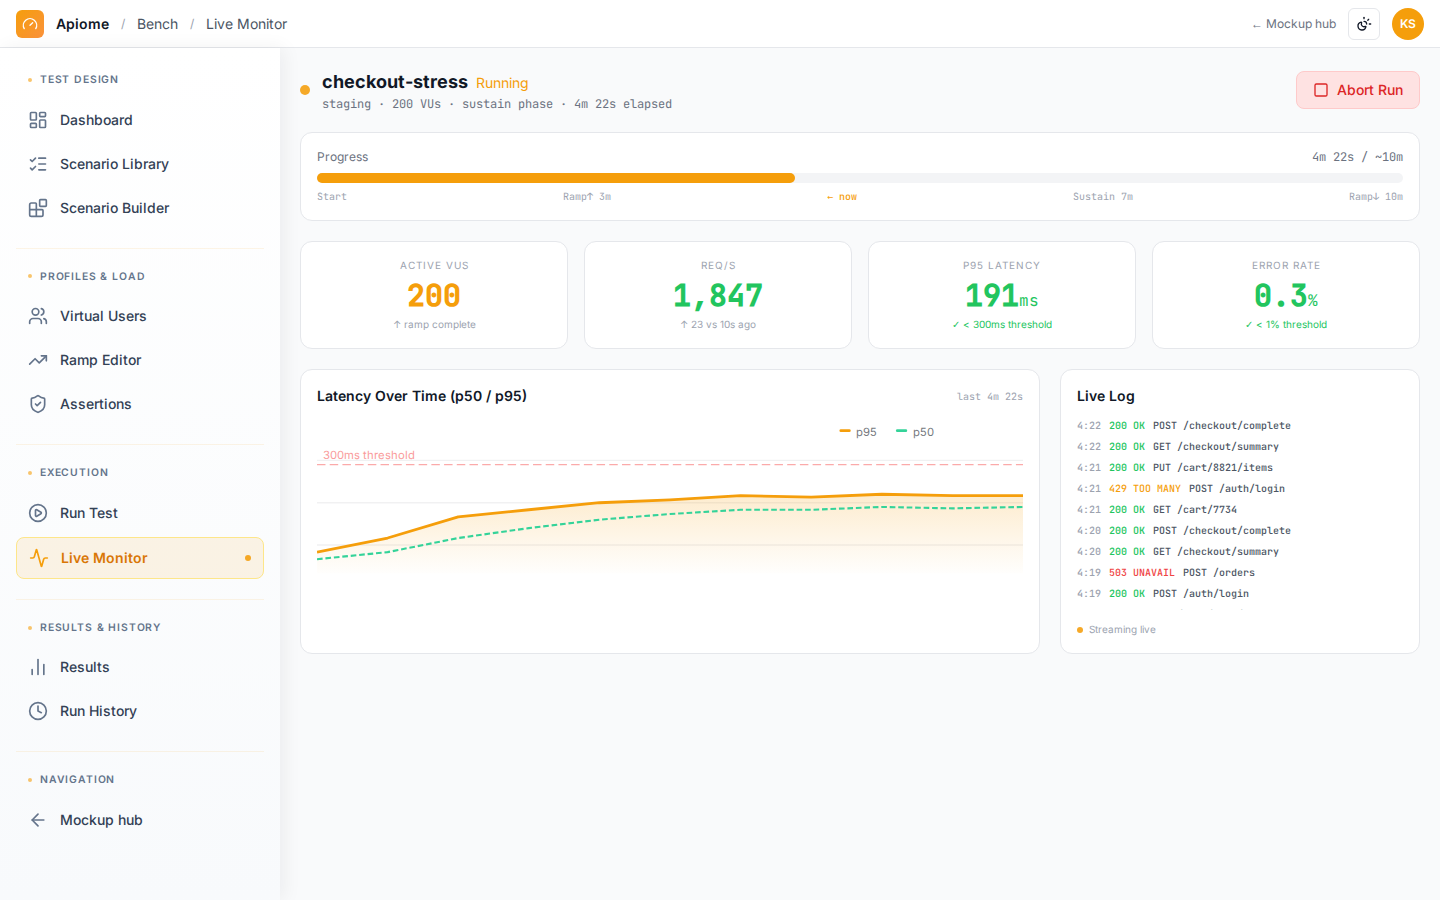Click the Scenario Library checklist icon
Viewport: 1440px width, 900px height.
coord(38,164)
